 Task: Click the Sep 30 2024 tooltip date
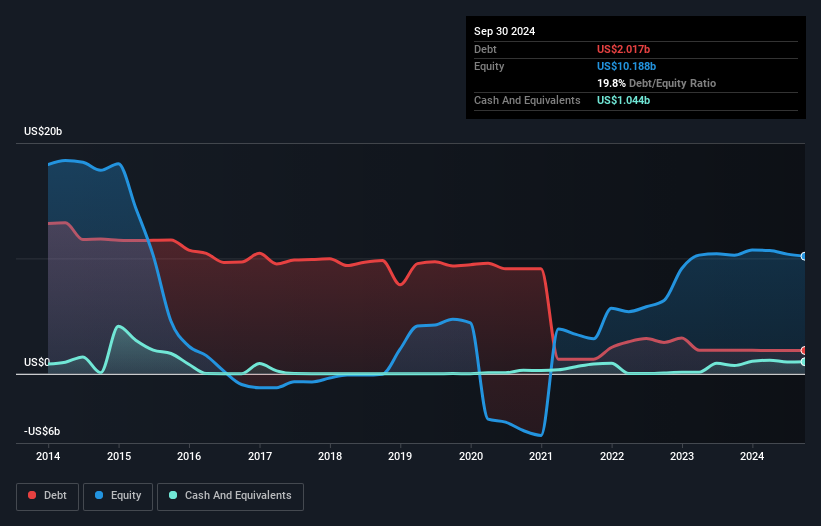(x=504, y=31)
